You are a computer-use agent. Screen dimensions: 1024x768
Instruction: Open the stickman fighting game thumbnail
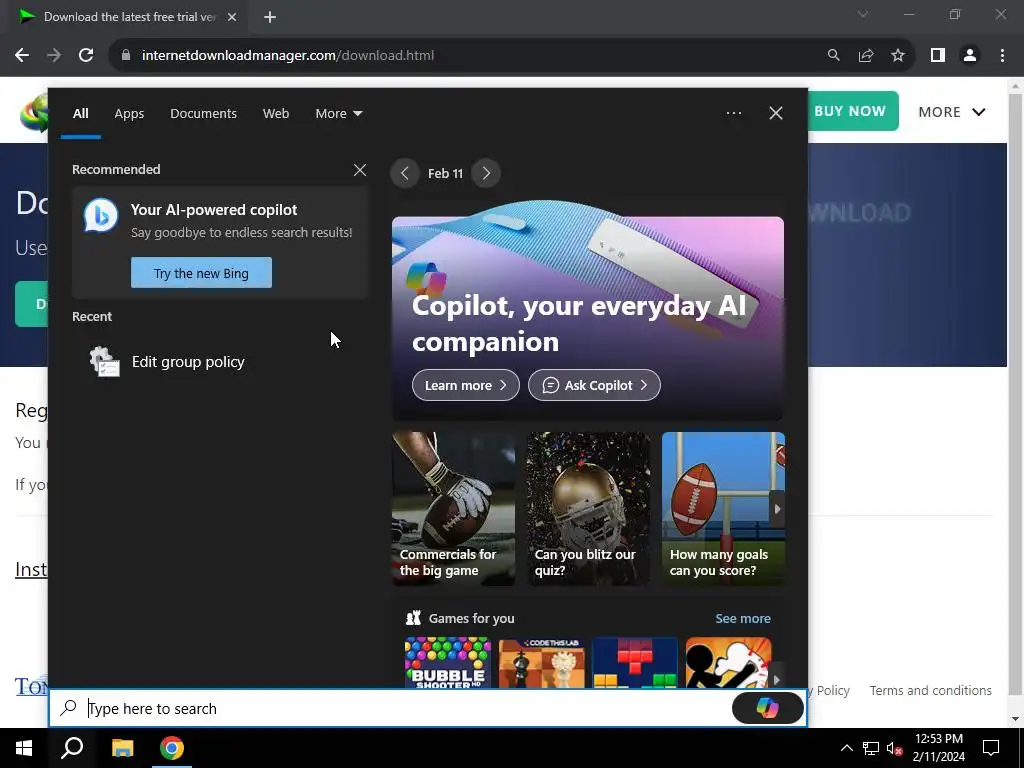[x=729, y=662]
